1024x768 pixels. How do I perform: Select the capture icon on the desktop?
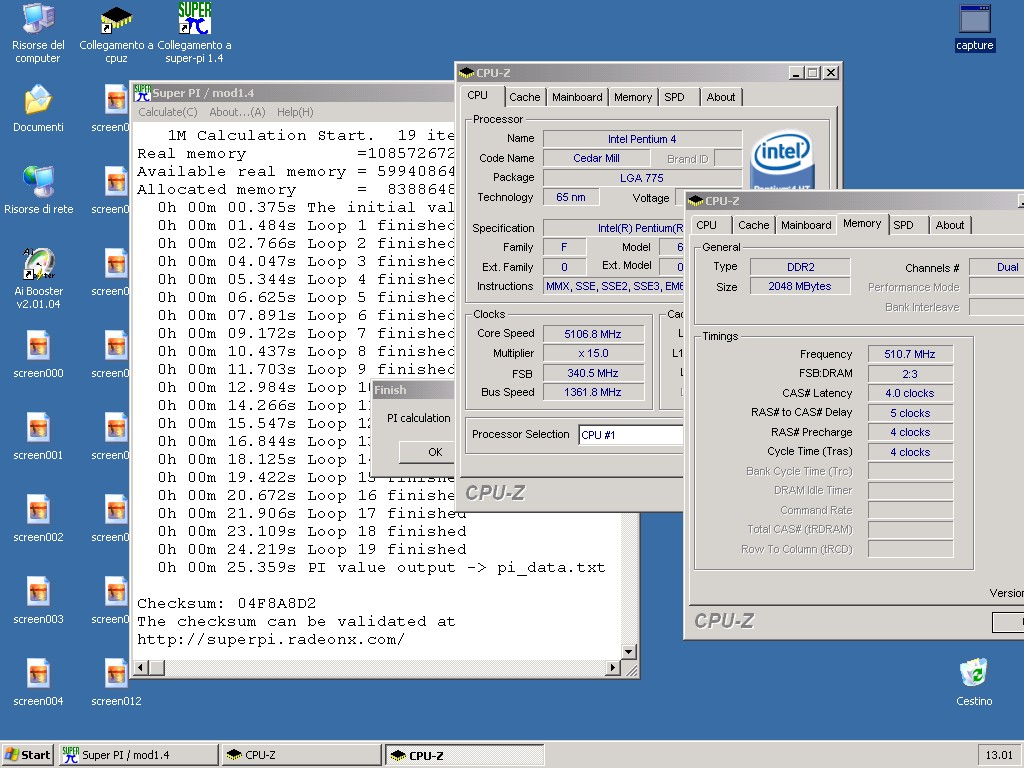[x=974, y=28]
